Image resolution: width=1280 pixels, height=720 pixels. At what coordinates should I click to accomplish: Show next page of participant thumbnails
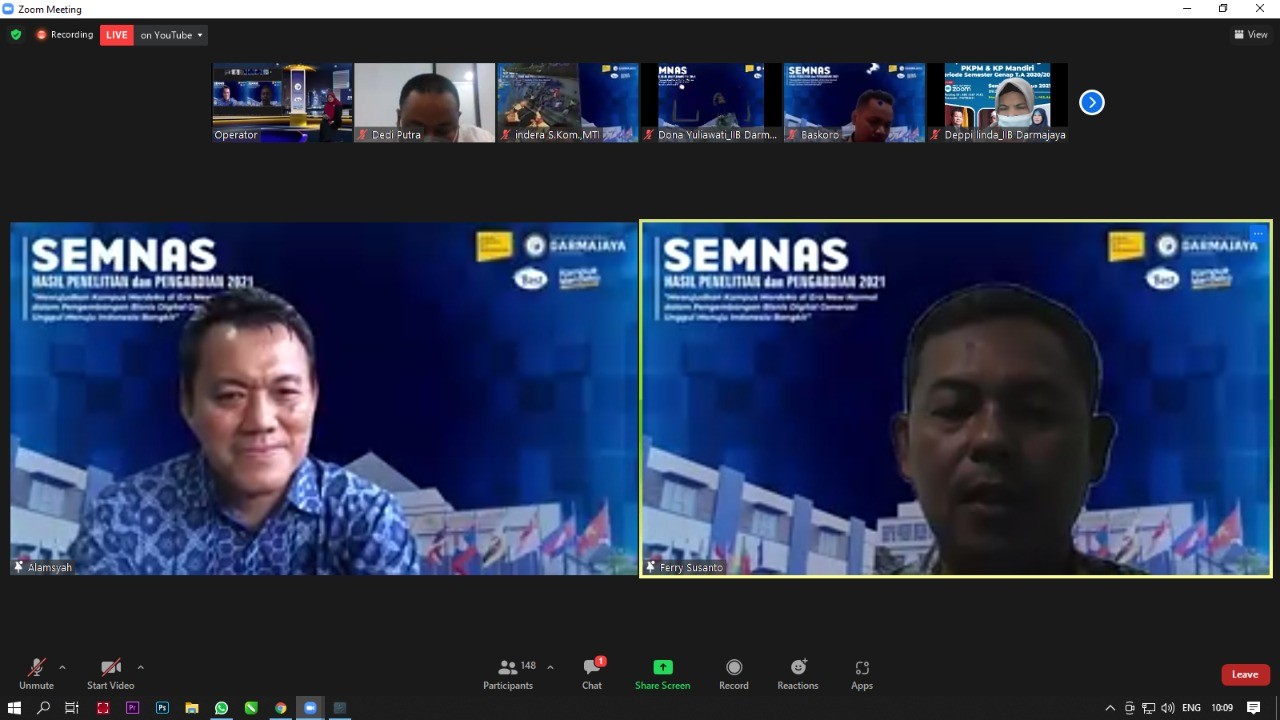[x=1092, y=102]
